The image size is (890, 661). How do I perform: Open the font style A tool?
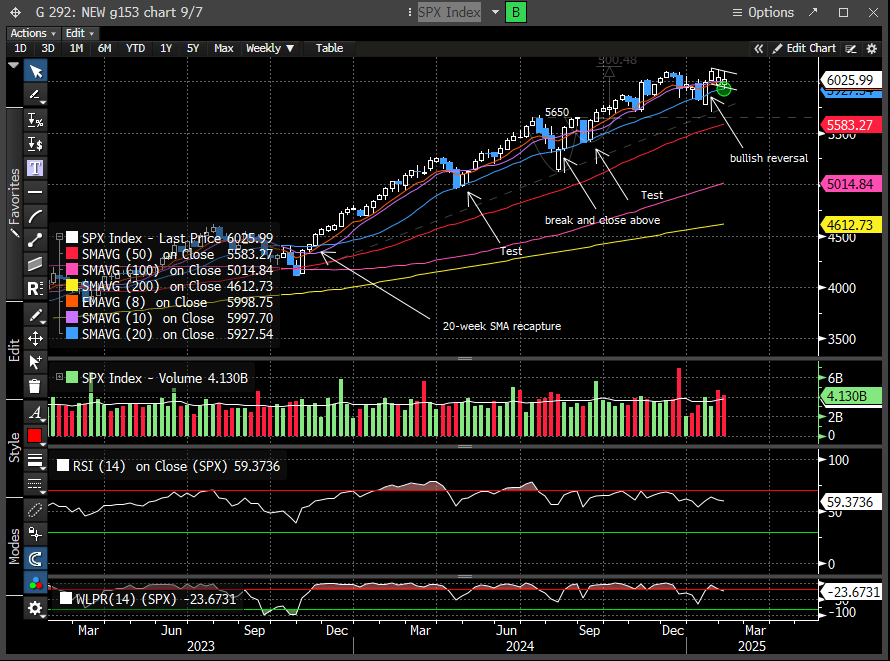[35, 412]
